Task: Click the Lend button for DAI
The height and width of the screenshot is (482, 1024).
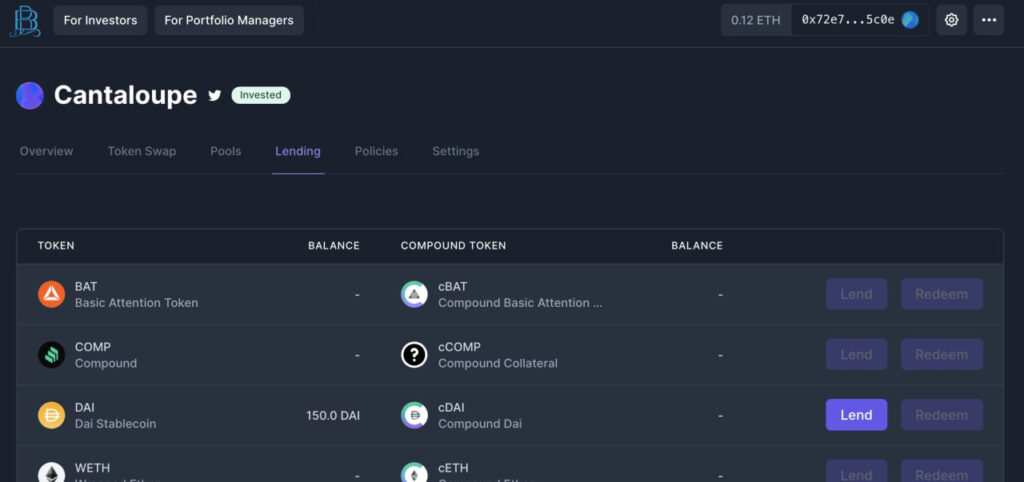Action: [x=856, y=415]
